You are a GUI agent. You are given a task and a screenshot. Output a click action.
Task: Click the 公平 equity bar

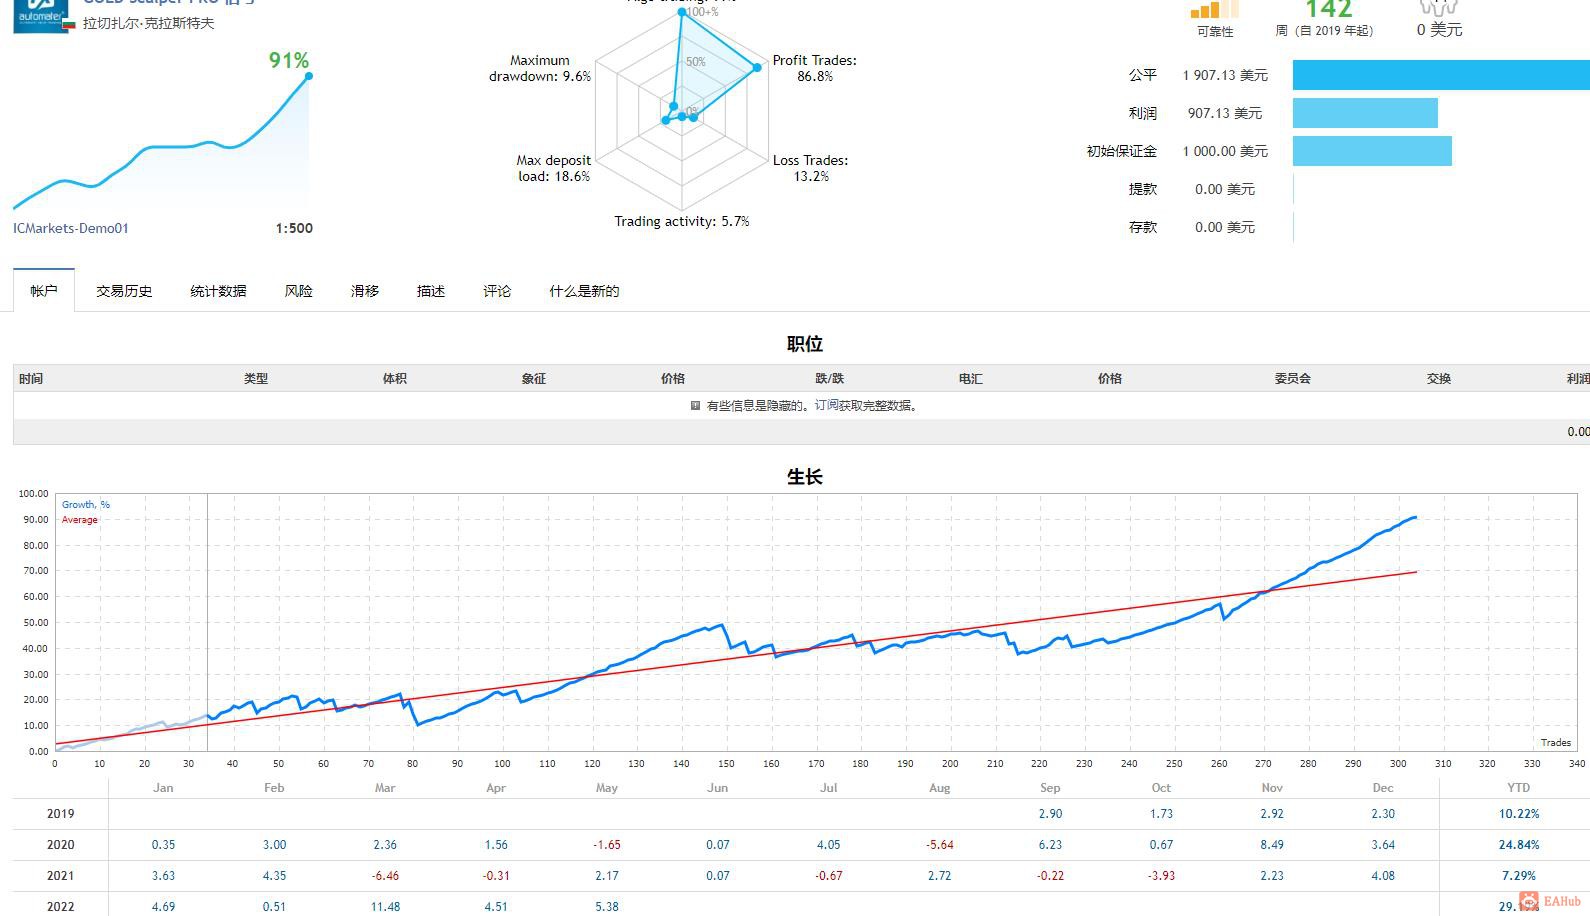click(x=1441, y=75)
